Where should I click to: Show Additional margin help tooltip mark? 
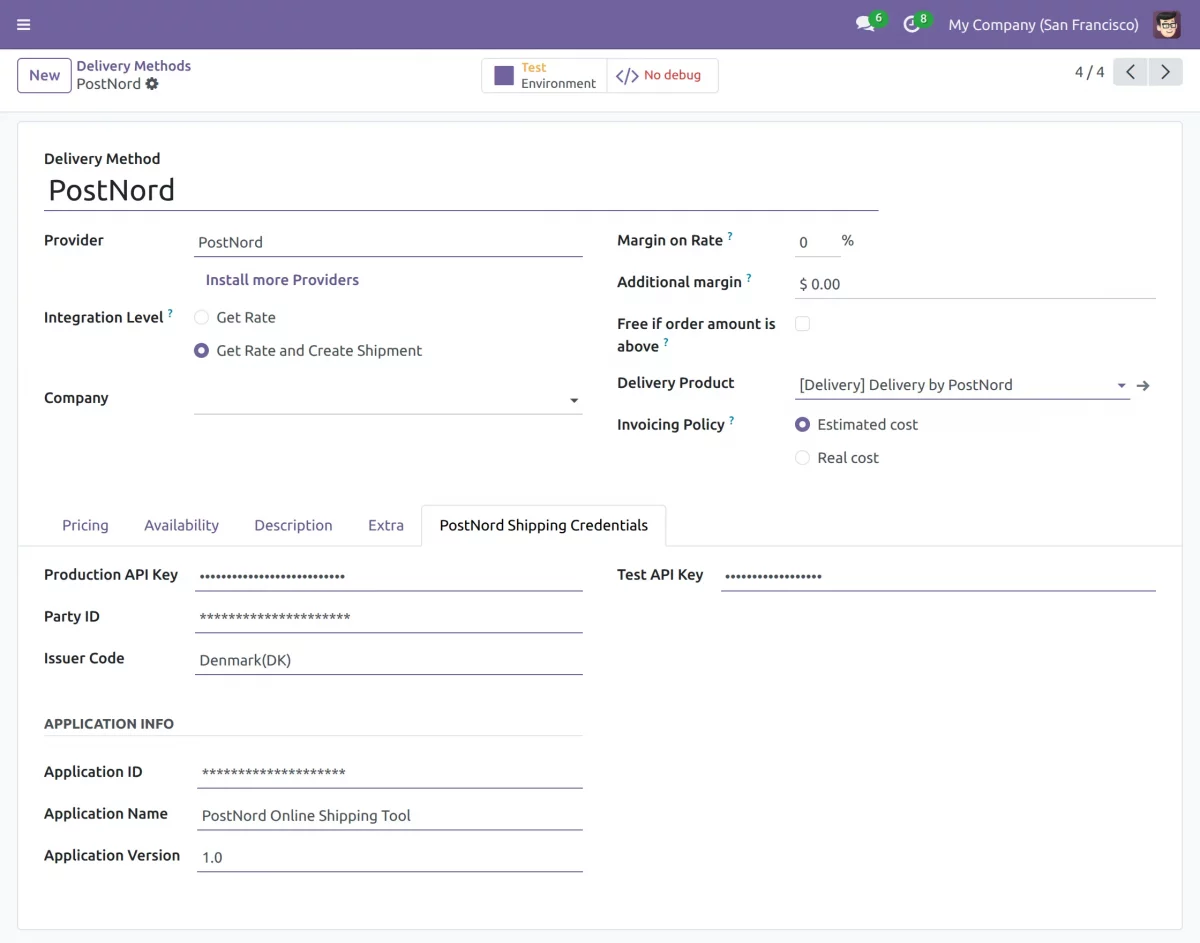749,278
